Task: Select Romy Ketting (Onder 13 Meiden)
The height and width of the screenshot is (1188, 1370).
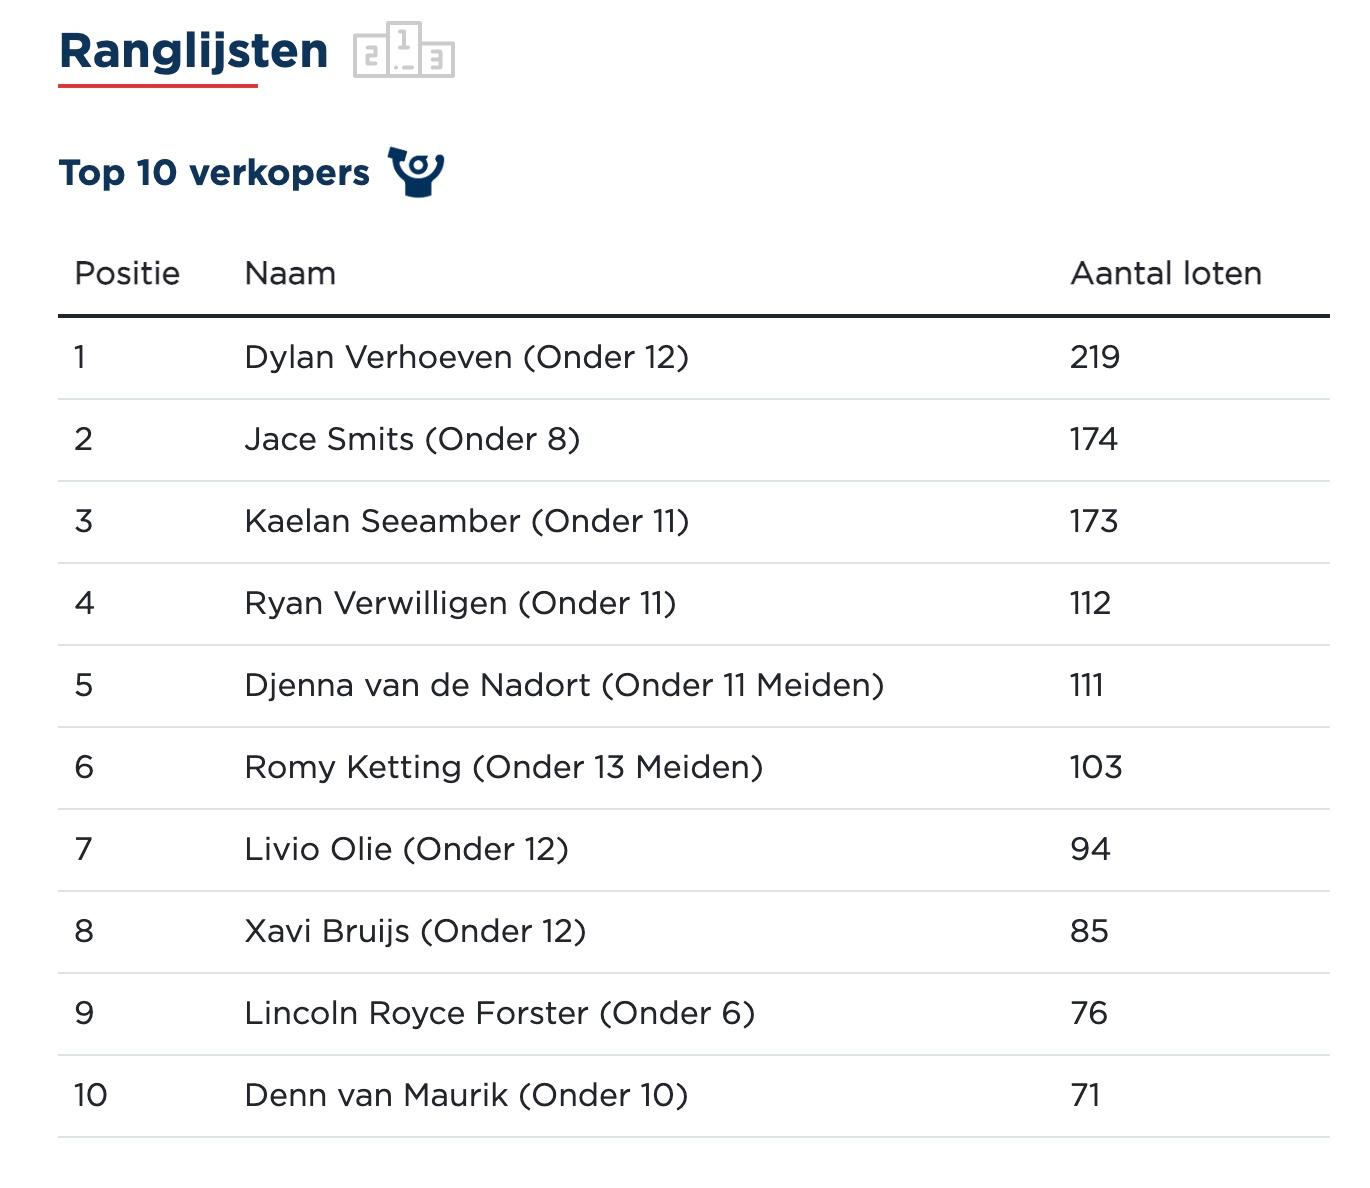Action: pos(503,768)
